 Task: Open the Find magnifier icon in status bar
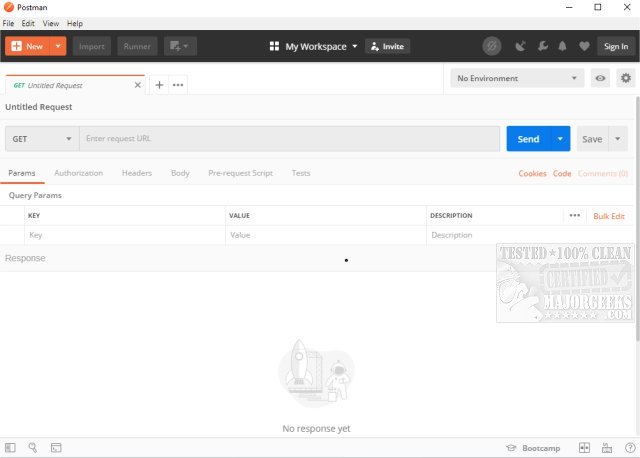(x=33, y=448)
